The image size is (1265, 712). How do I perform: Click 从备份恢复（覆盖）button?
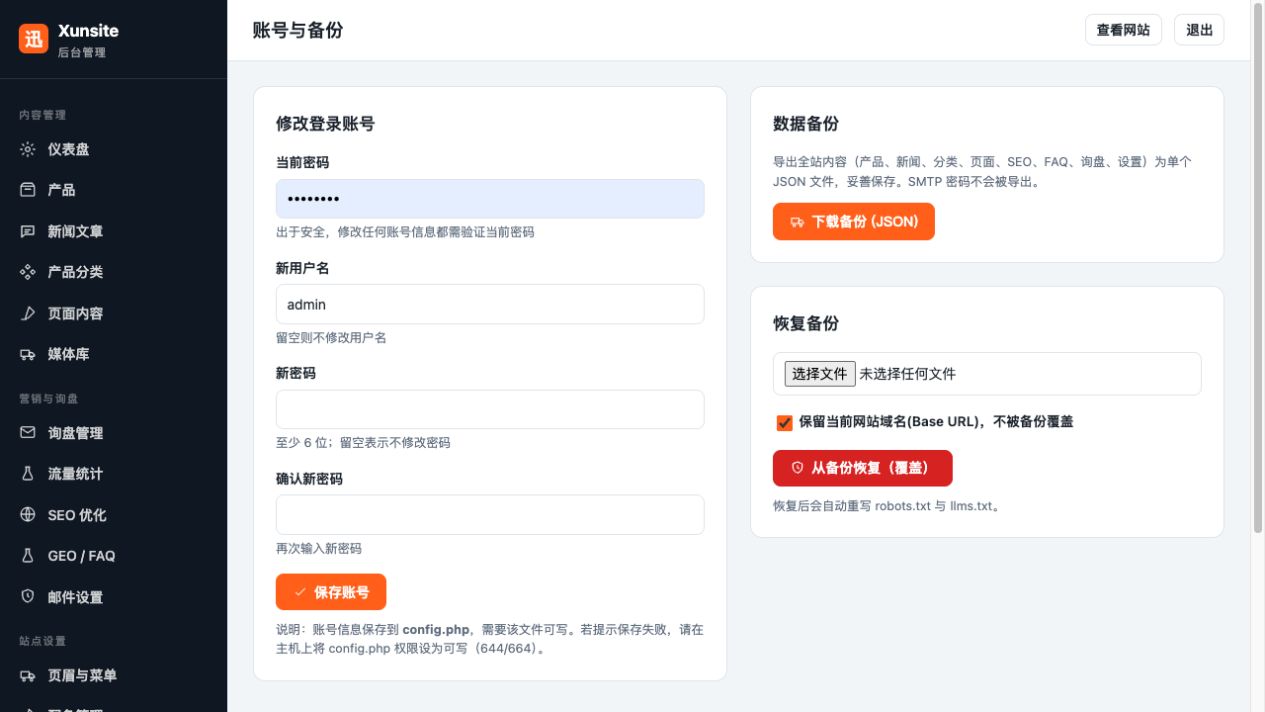[862, 468]
